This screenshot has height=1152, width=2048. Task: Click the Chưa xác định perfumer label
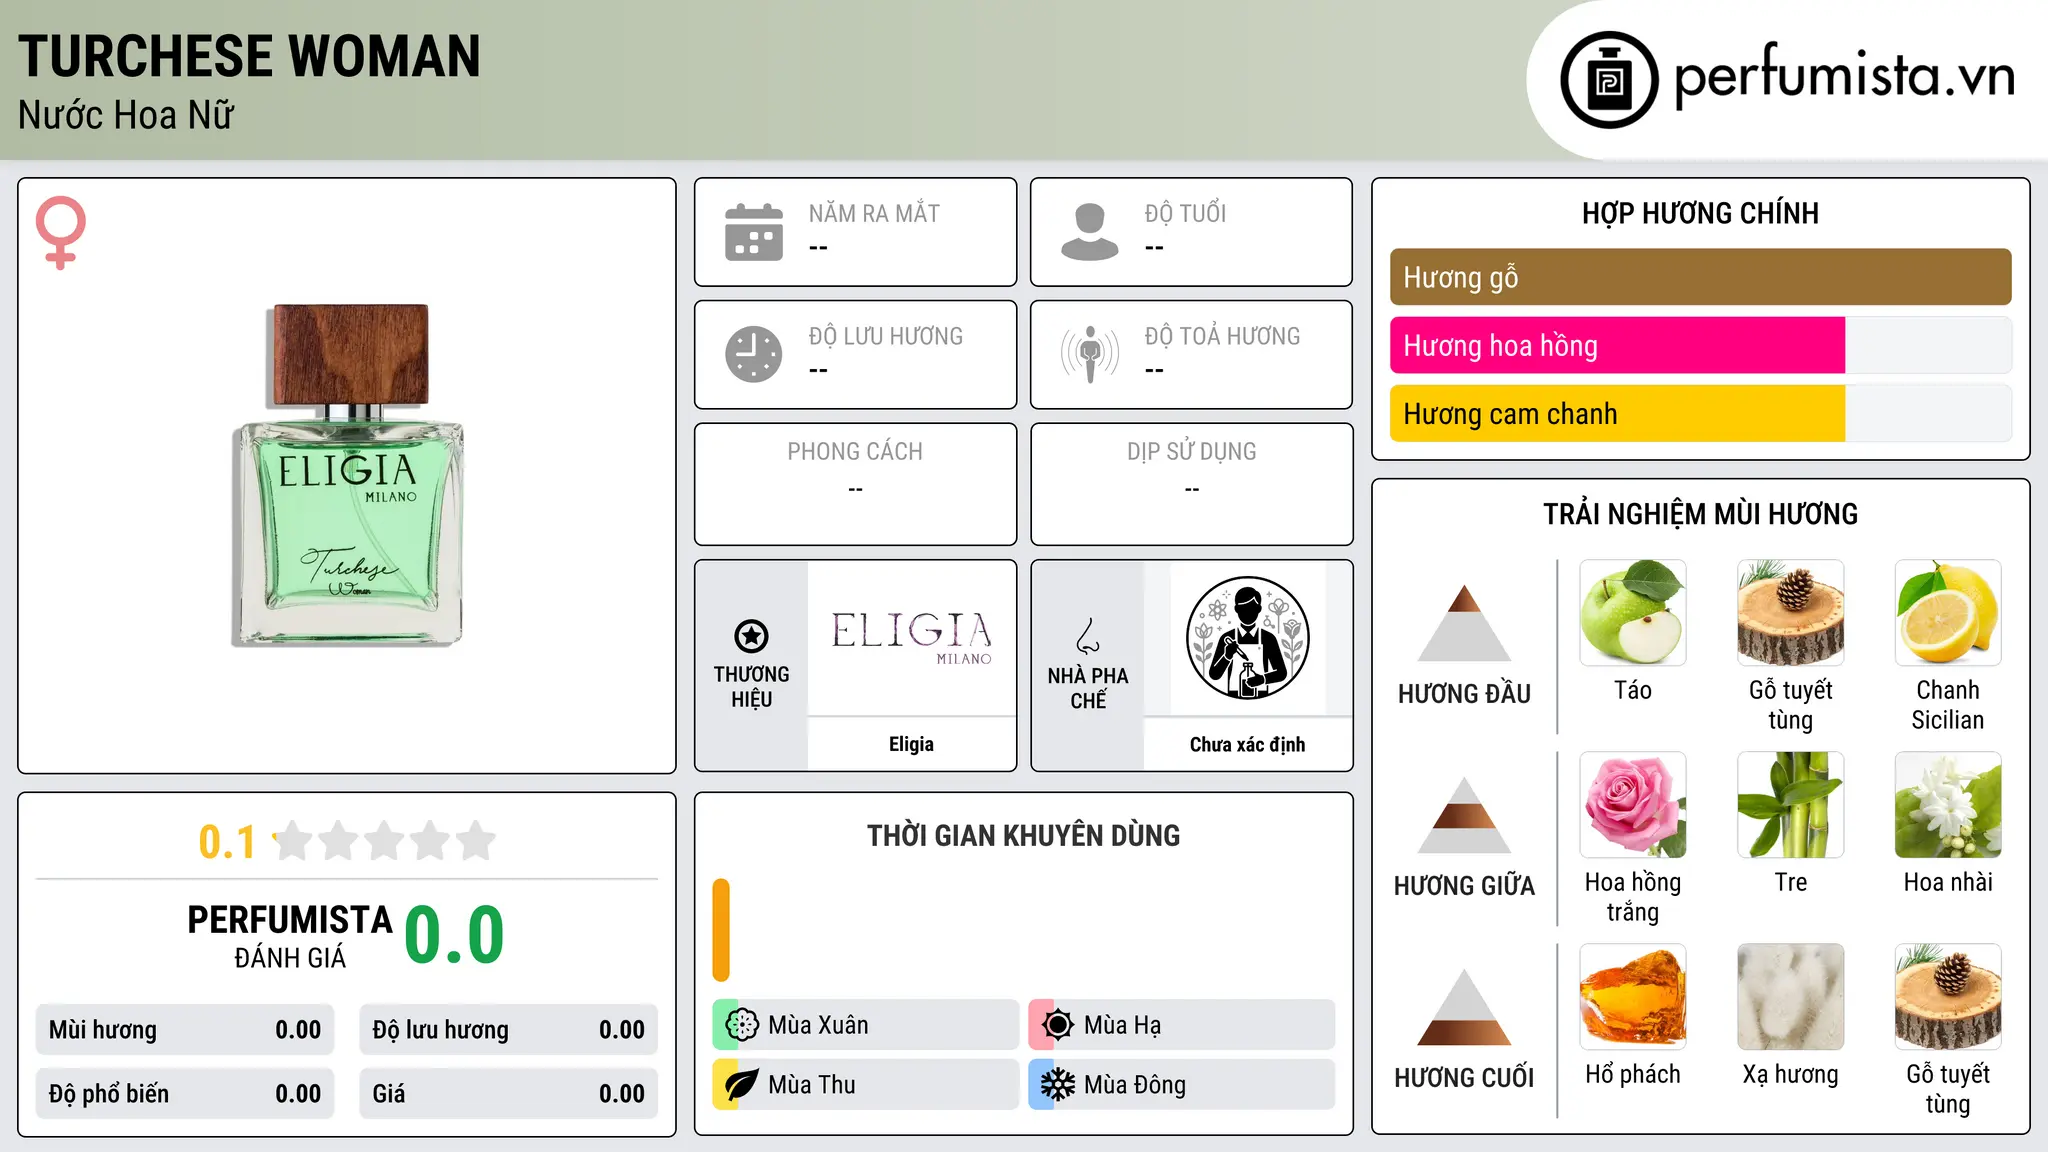pyautogui.click(x=1247, y=744)
